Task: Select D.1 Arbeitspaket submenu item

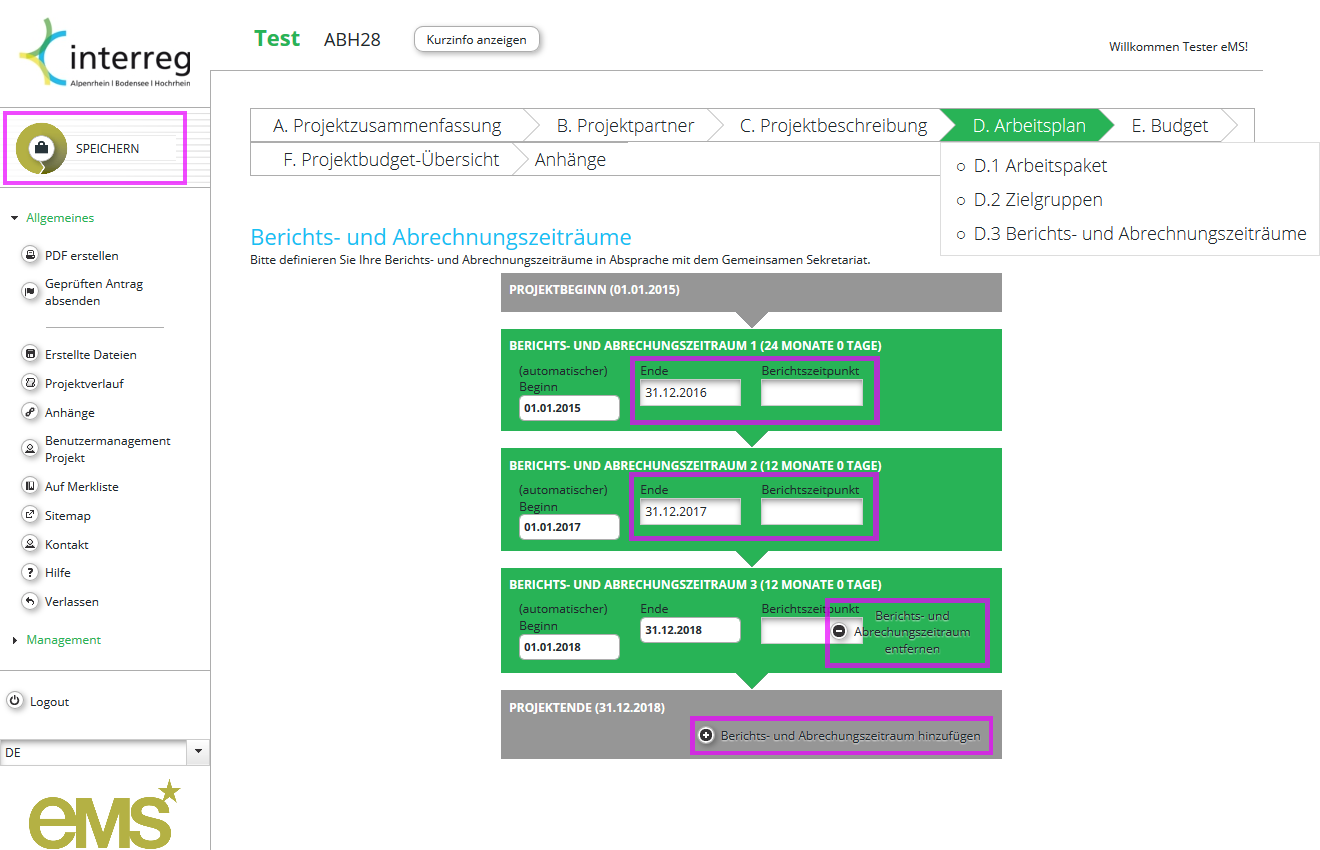Action: (1040, 166)
